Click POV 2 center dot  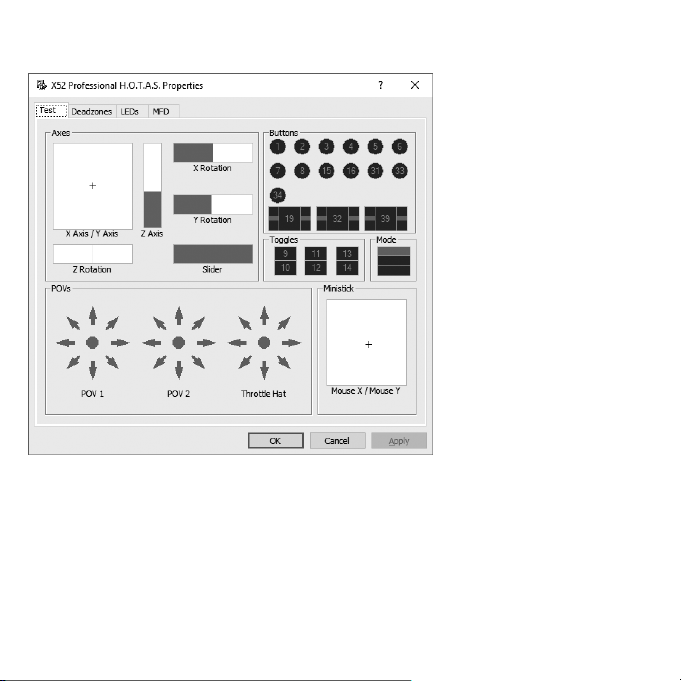pyautogui.click(x=179, y=343)
